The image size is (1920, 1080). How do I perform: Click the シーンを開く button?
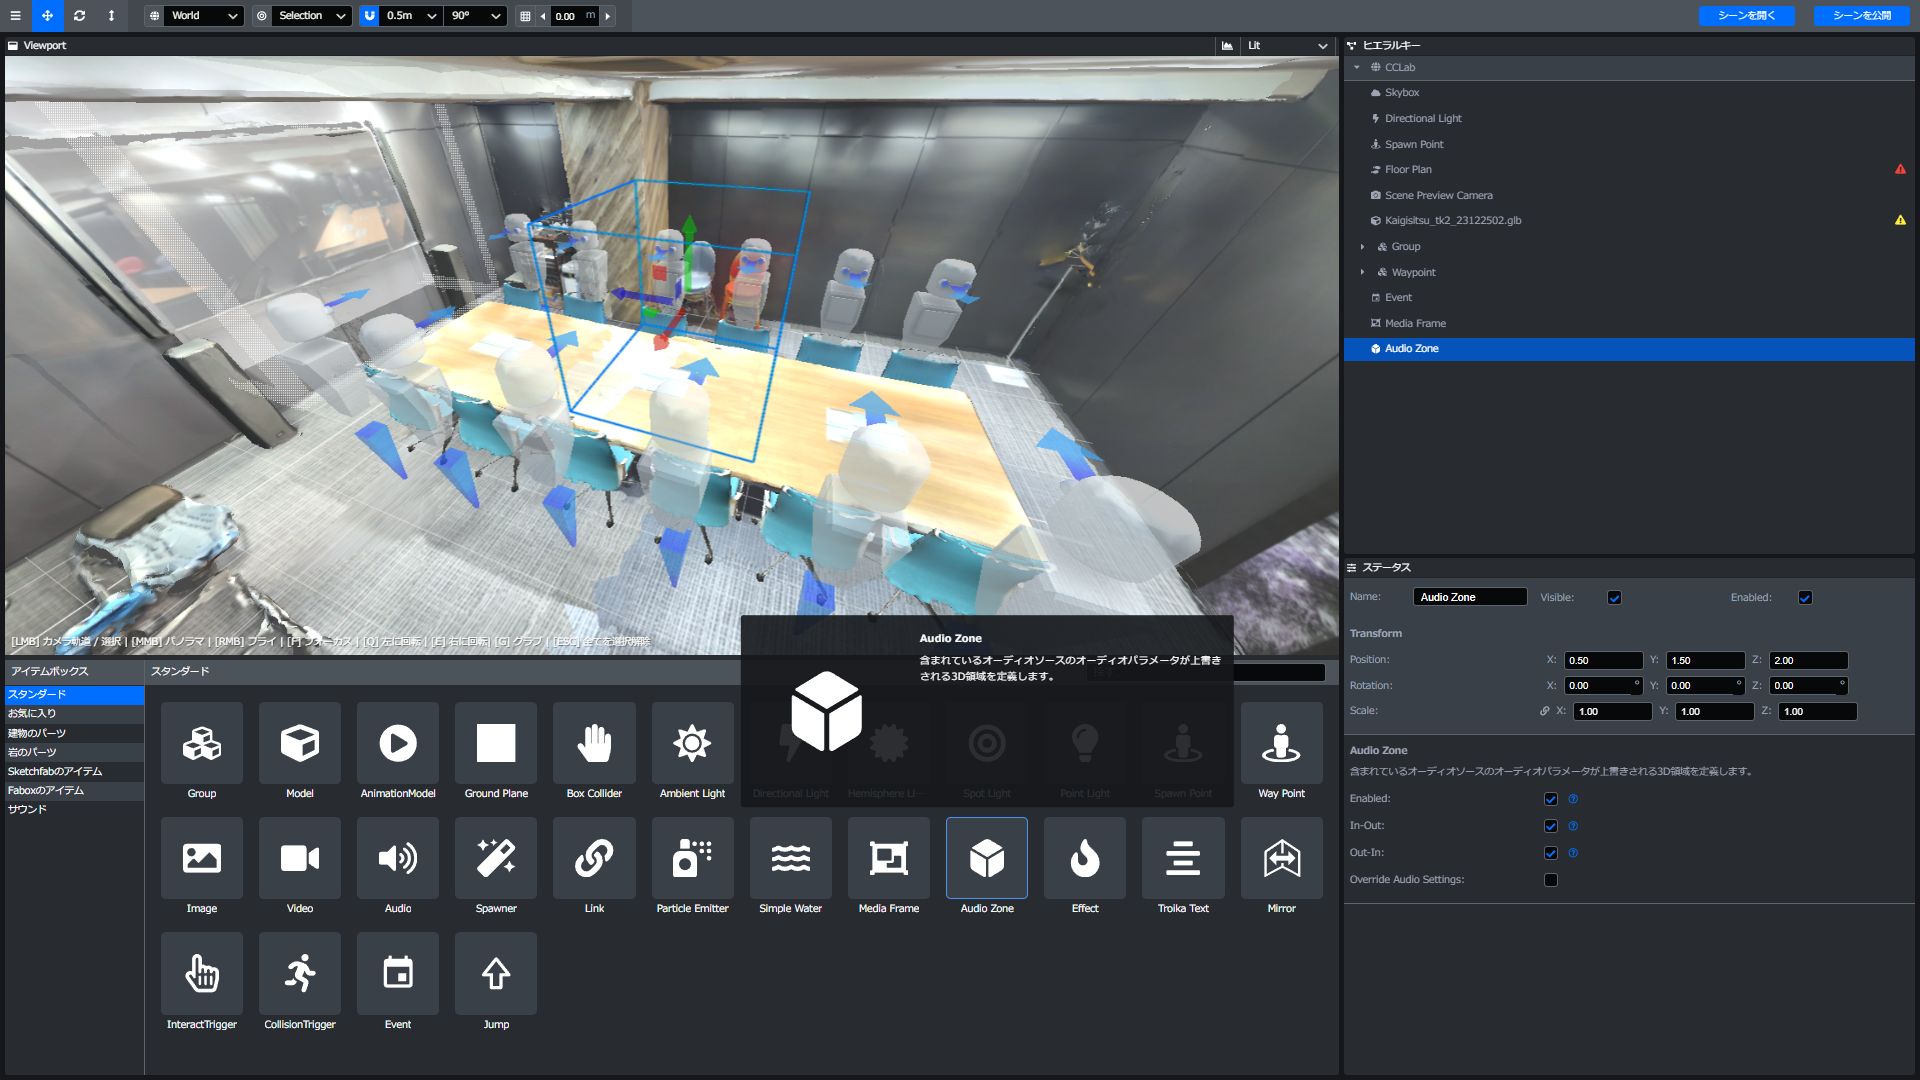[1746, 16]
